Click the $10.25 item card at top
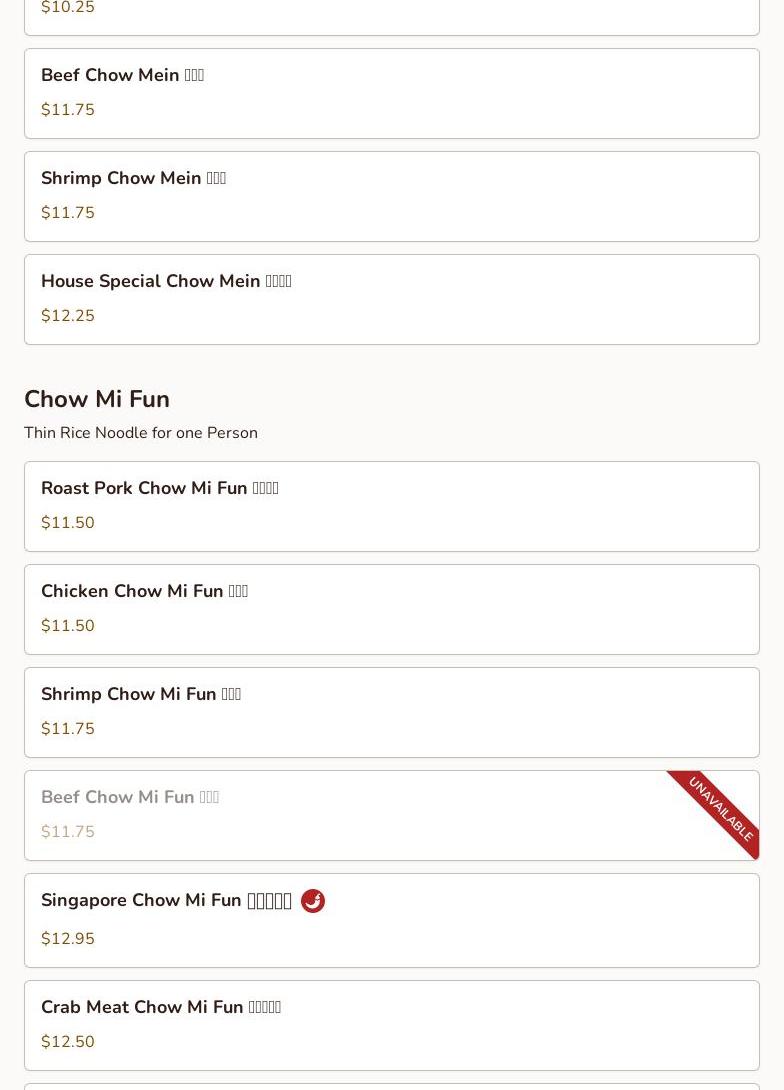Screen dimensions: 784x1090 [x=391, y=15]
